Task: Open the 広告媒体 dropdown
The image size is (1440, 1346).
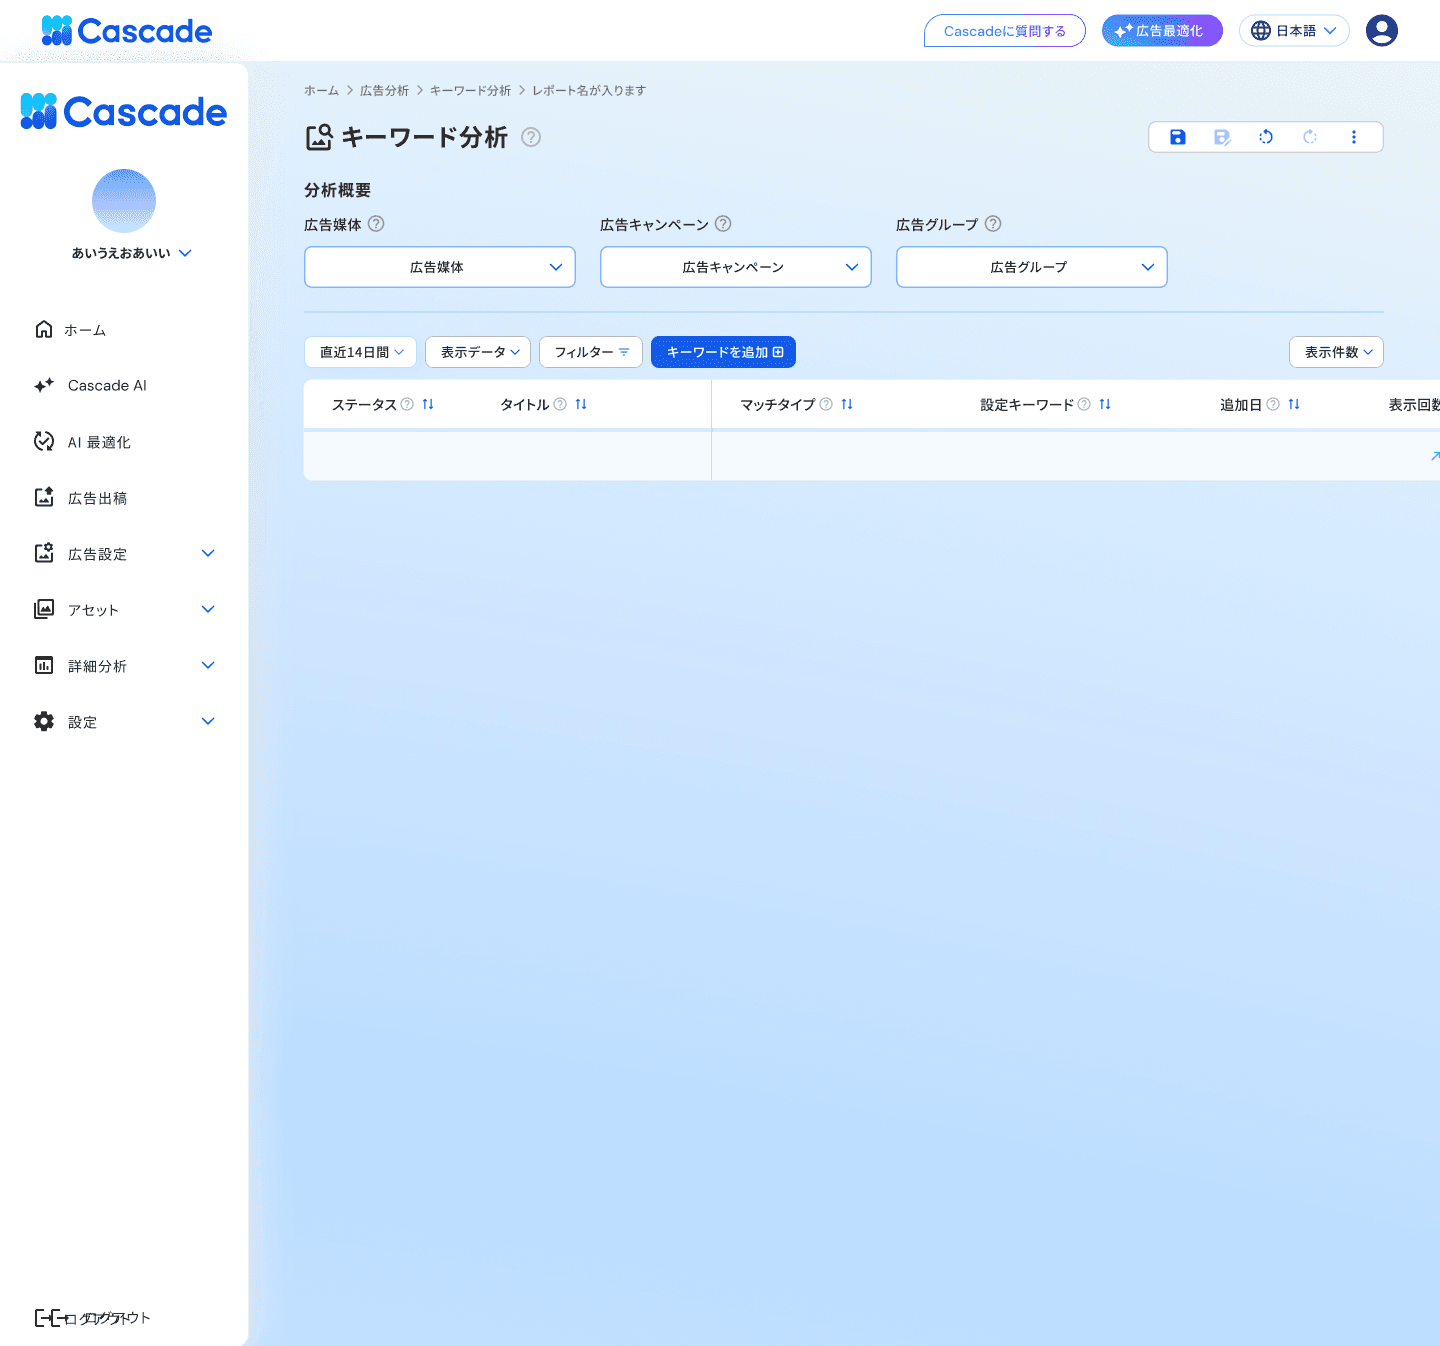Action: pos(439,267)
